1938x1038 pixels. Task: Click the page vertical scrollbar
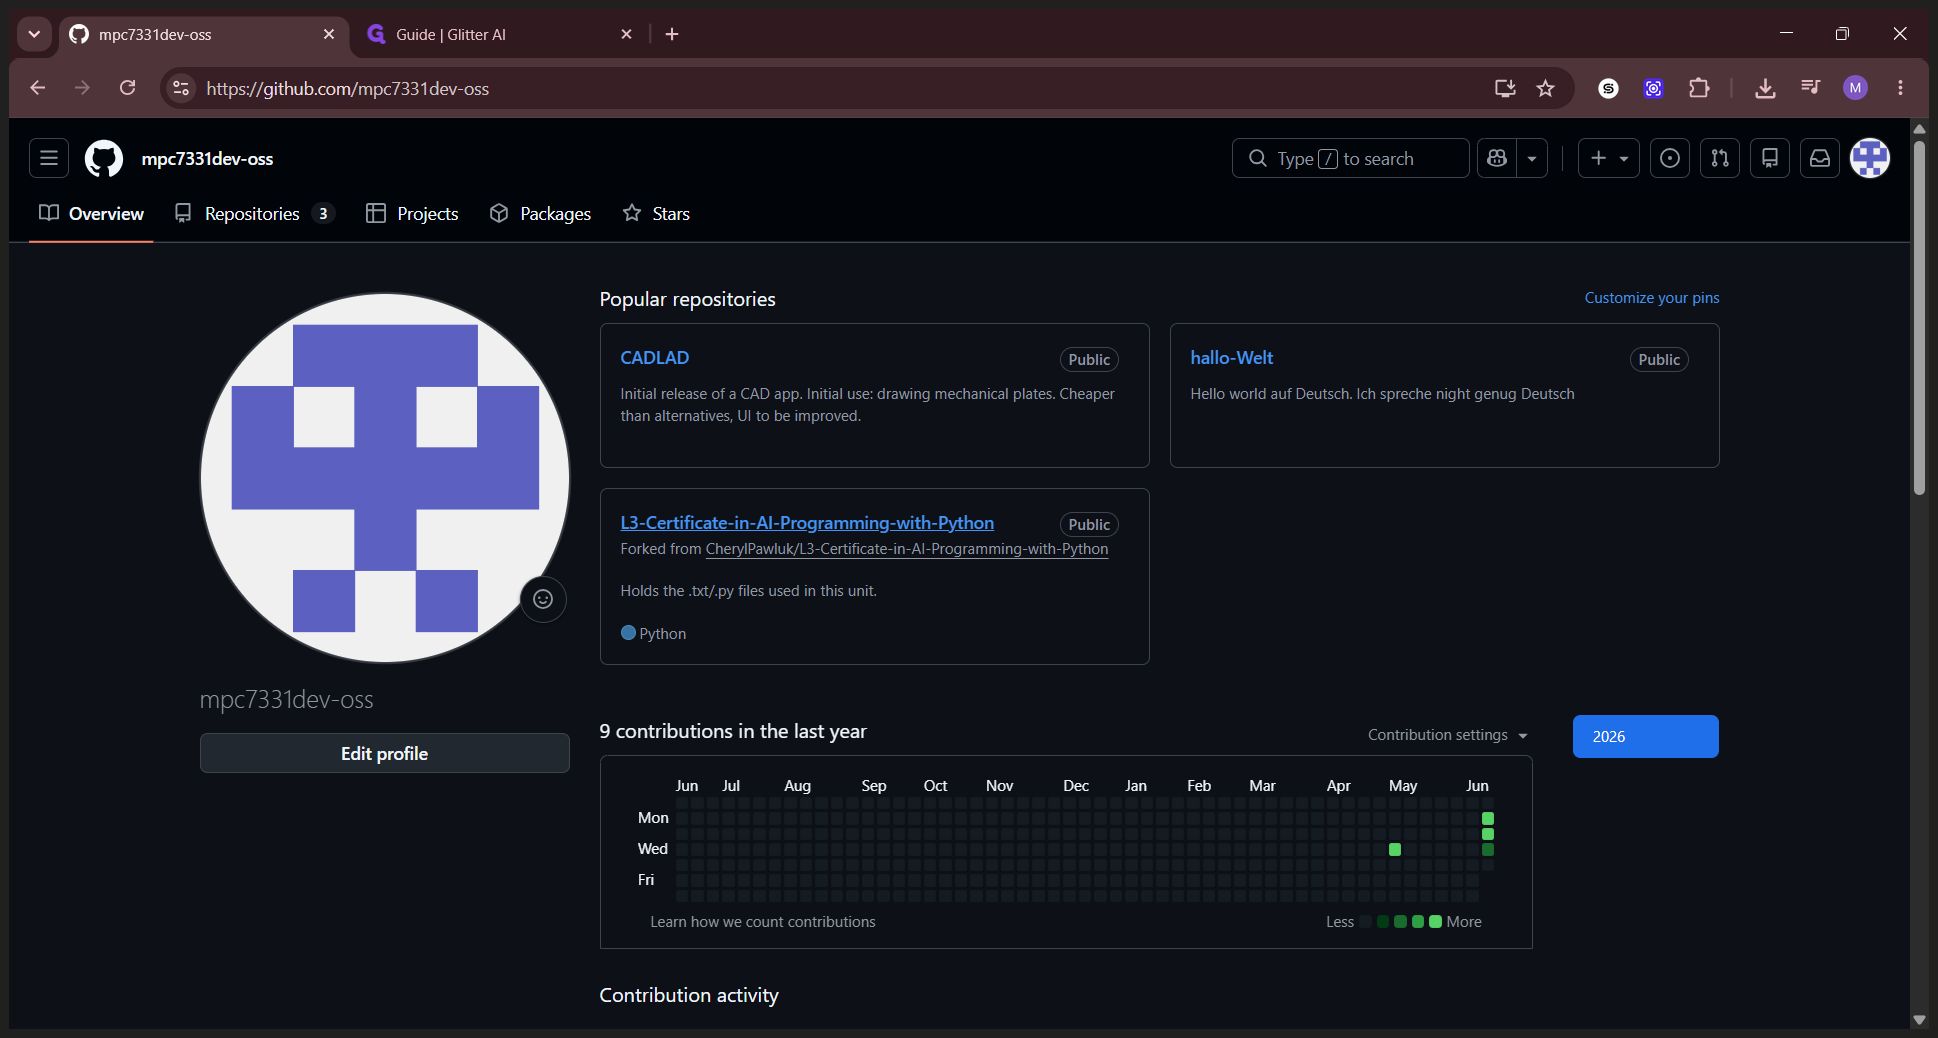(x=1919, y=318)
